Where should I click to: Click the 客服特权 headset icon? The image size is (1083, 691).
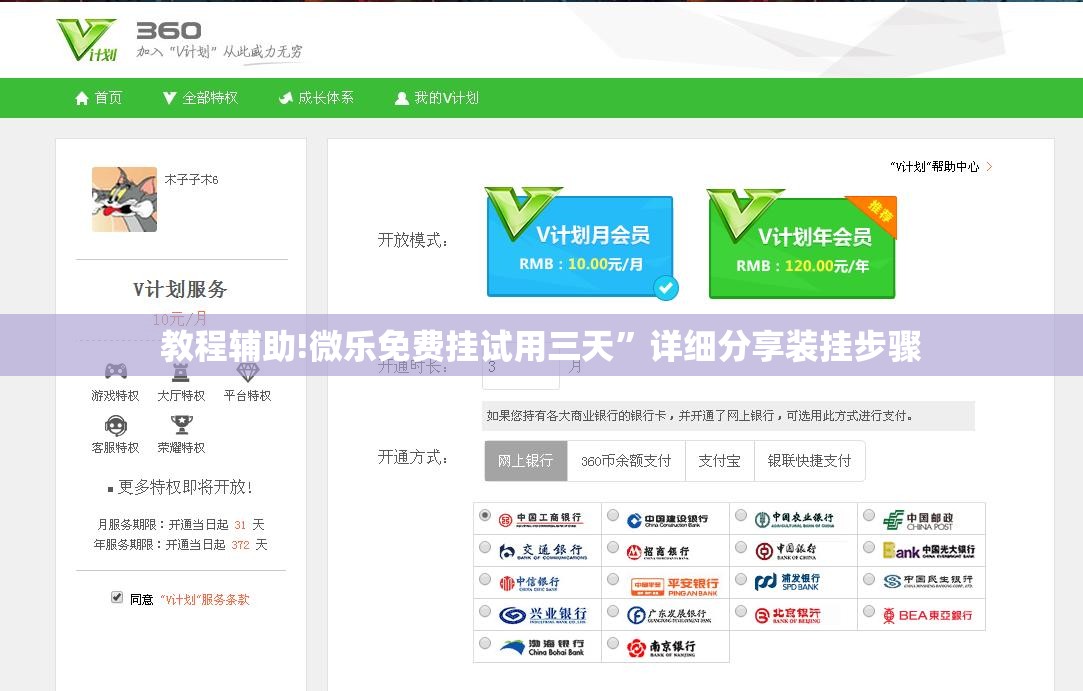click(x=115, y=425)
